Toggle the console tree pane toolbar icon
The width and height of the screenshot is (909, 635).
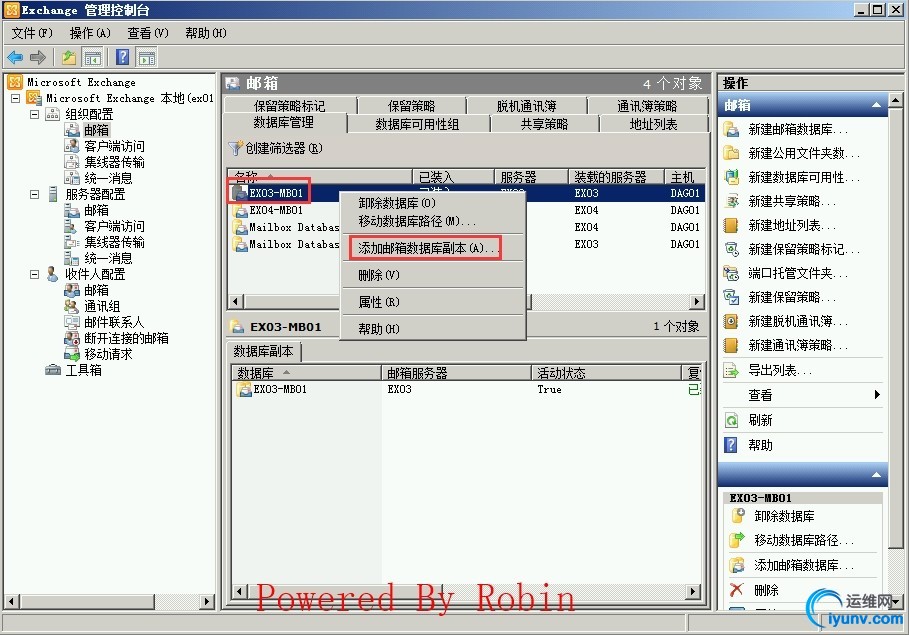(x=92, y=57)
